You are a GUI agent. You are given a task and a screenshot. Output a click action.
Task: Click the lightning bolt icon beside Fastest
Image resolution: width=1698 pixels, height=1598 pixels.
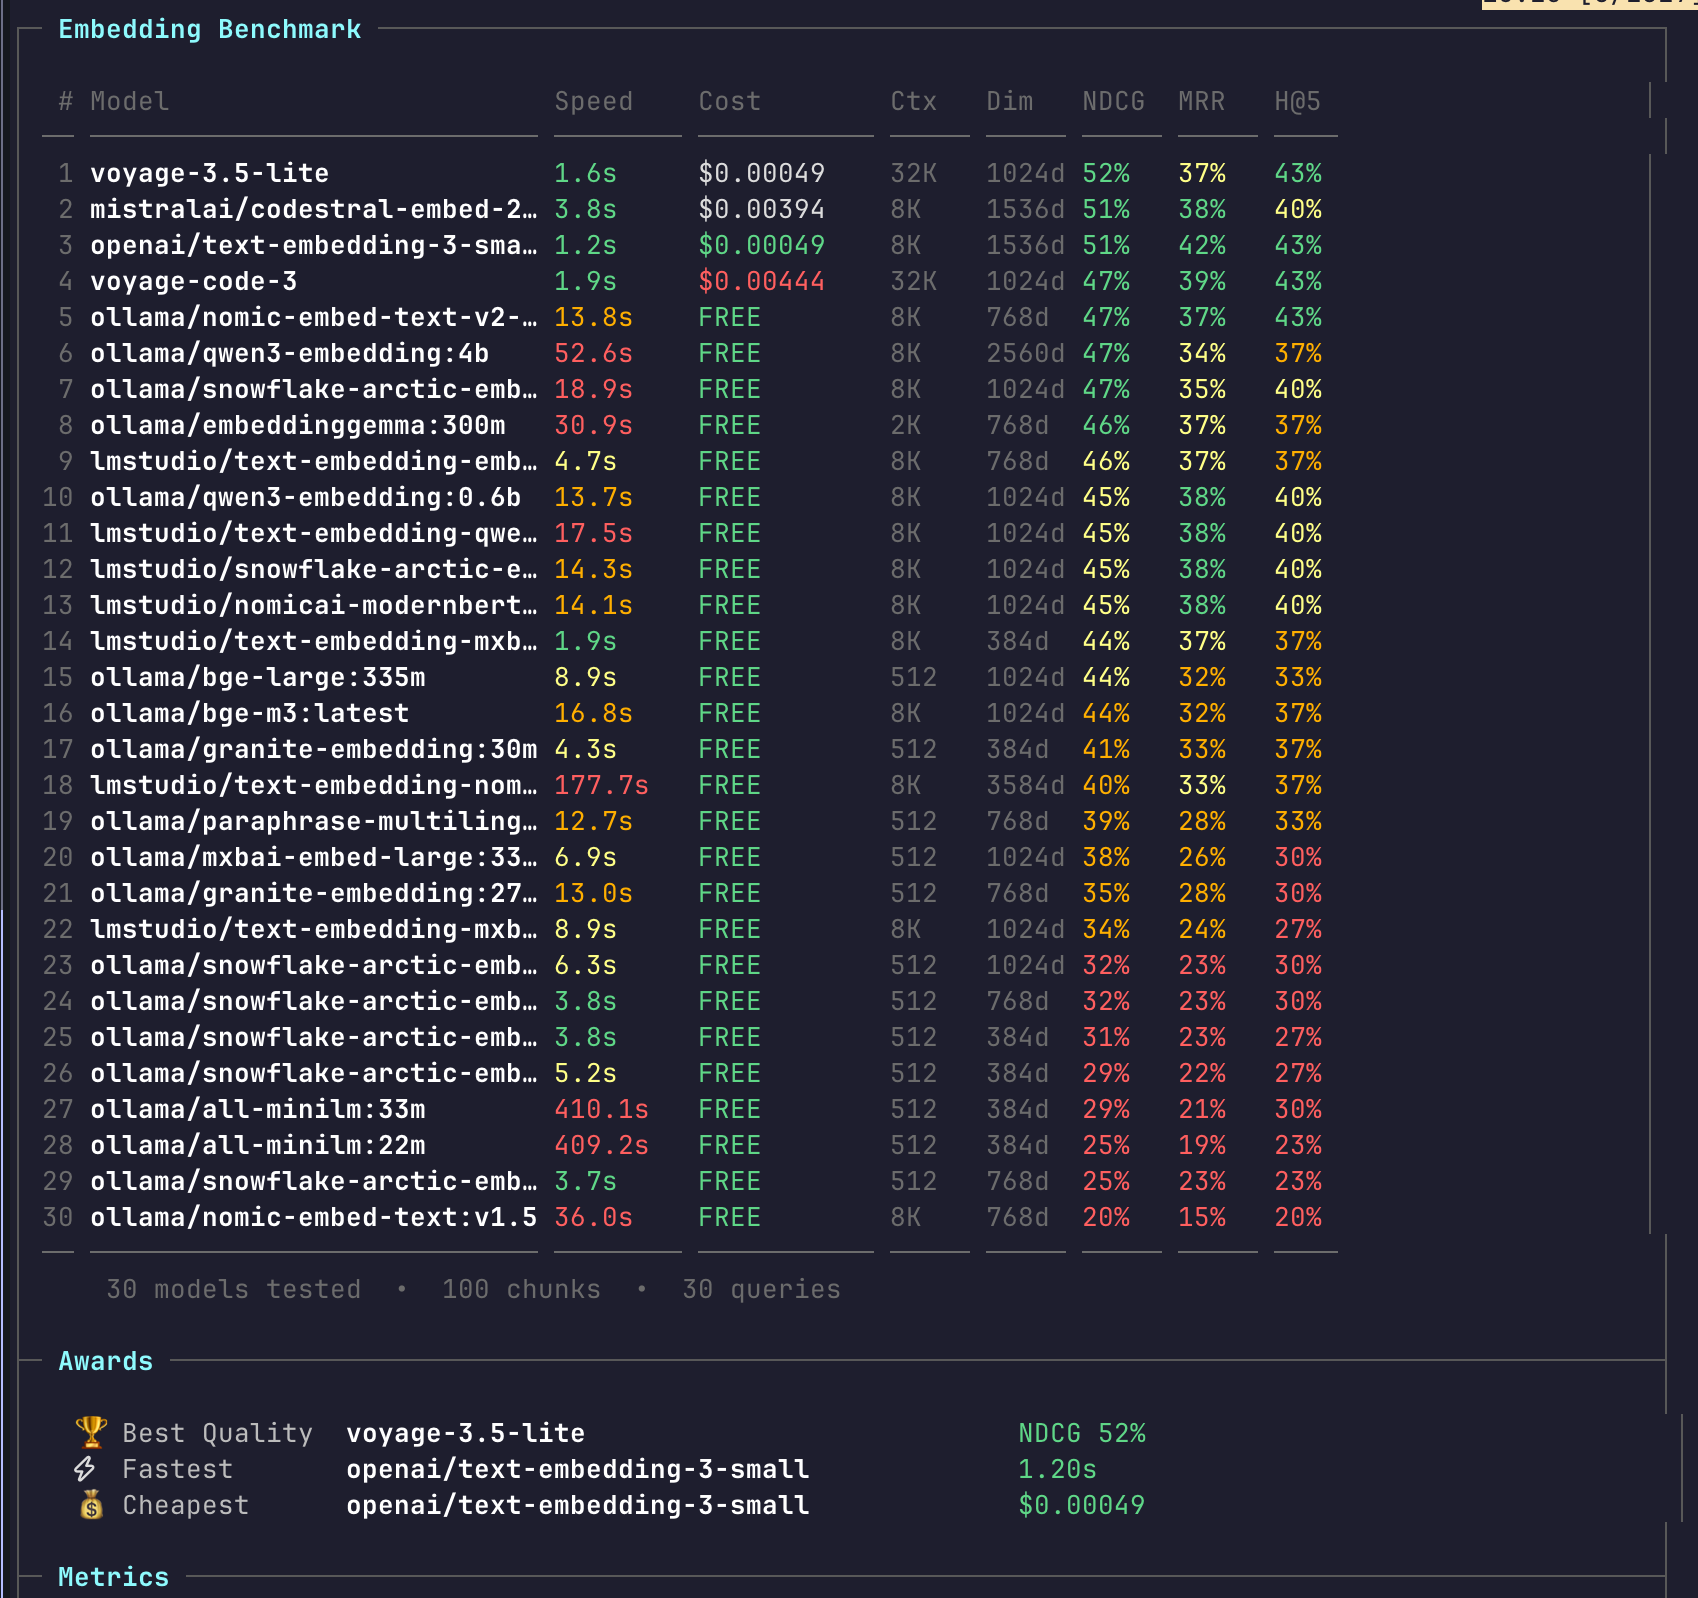[x=86, y=1468]
